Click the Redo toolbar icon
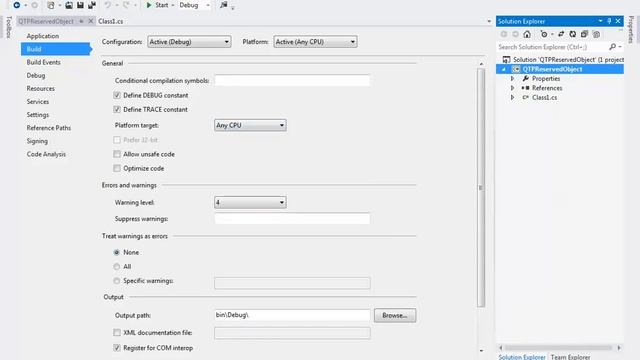This screenshot has width=640, height=360. [x=126, y=5]
